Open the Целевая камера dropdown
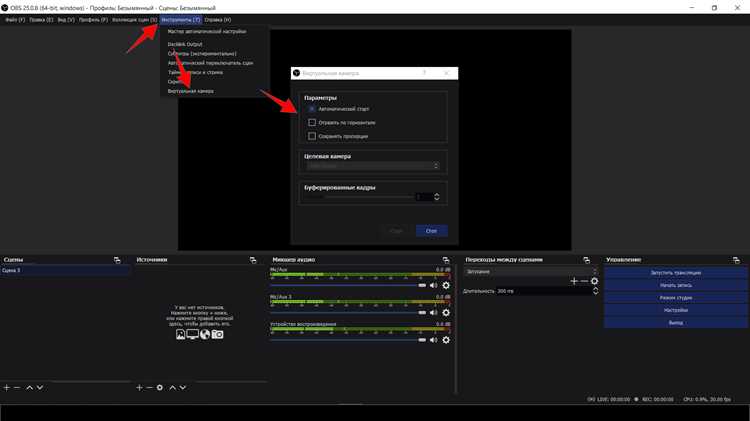 pos(373,166)
